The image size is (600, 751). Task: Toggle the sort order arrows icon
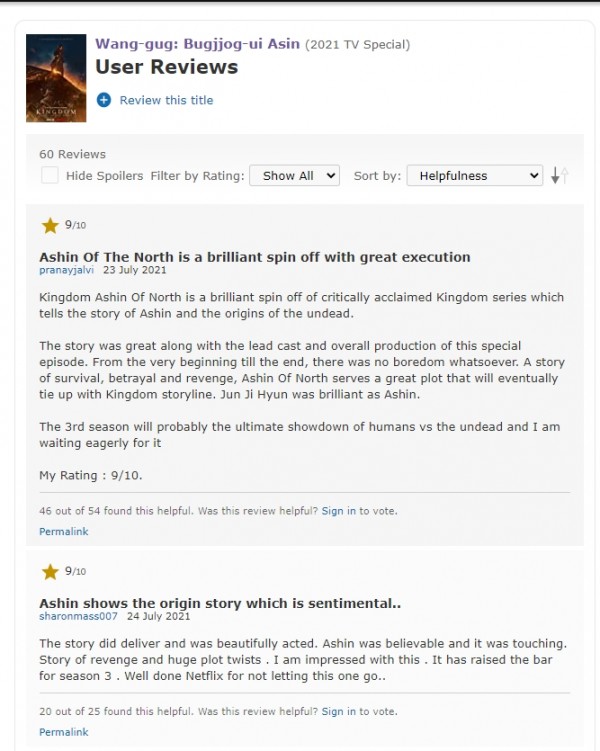559,176
